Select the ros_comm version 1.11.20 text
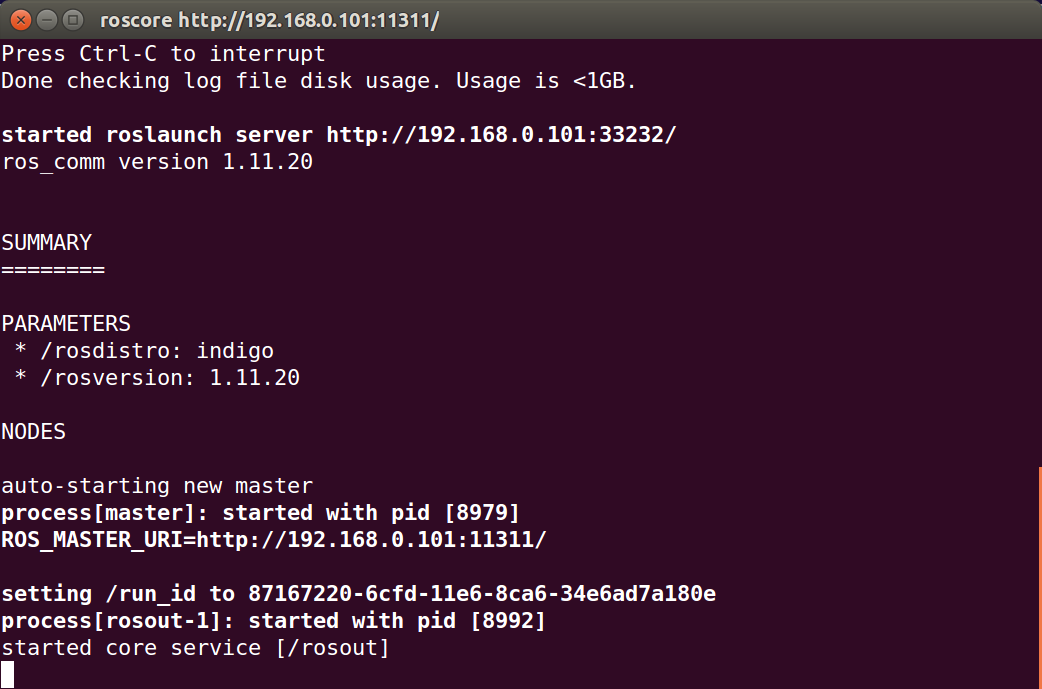Viewport: 1042px width, 689px height. [x=156, y=161]
